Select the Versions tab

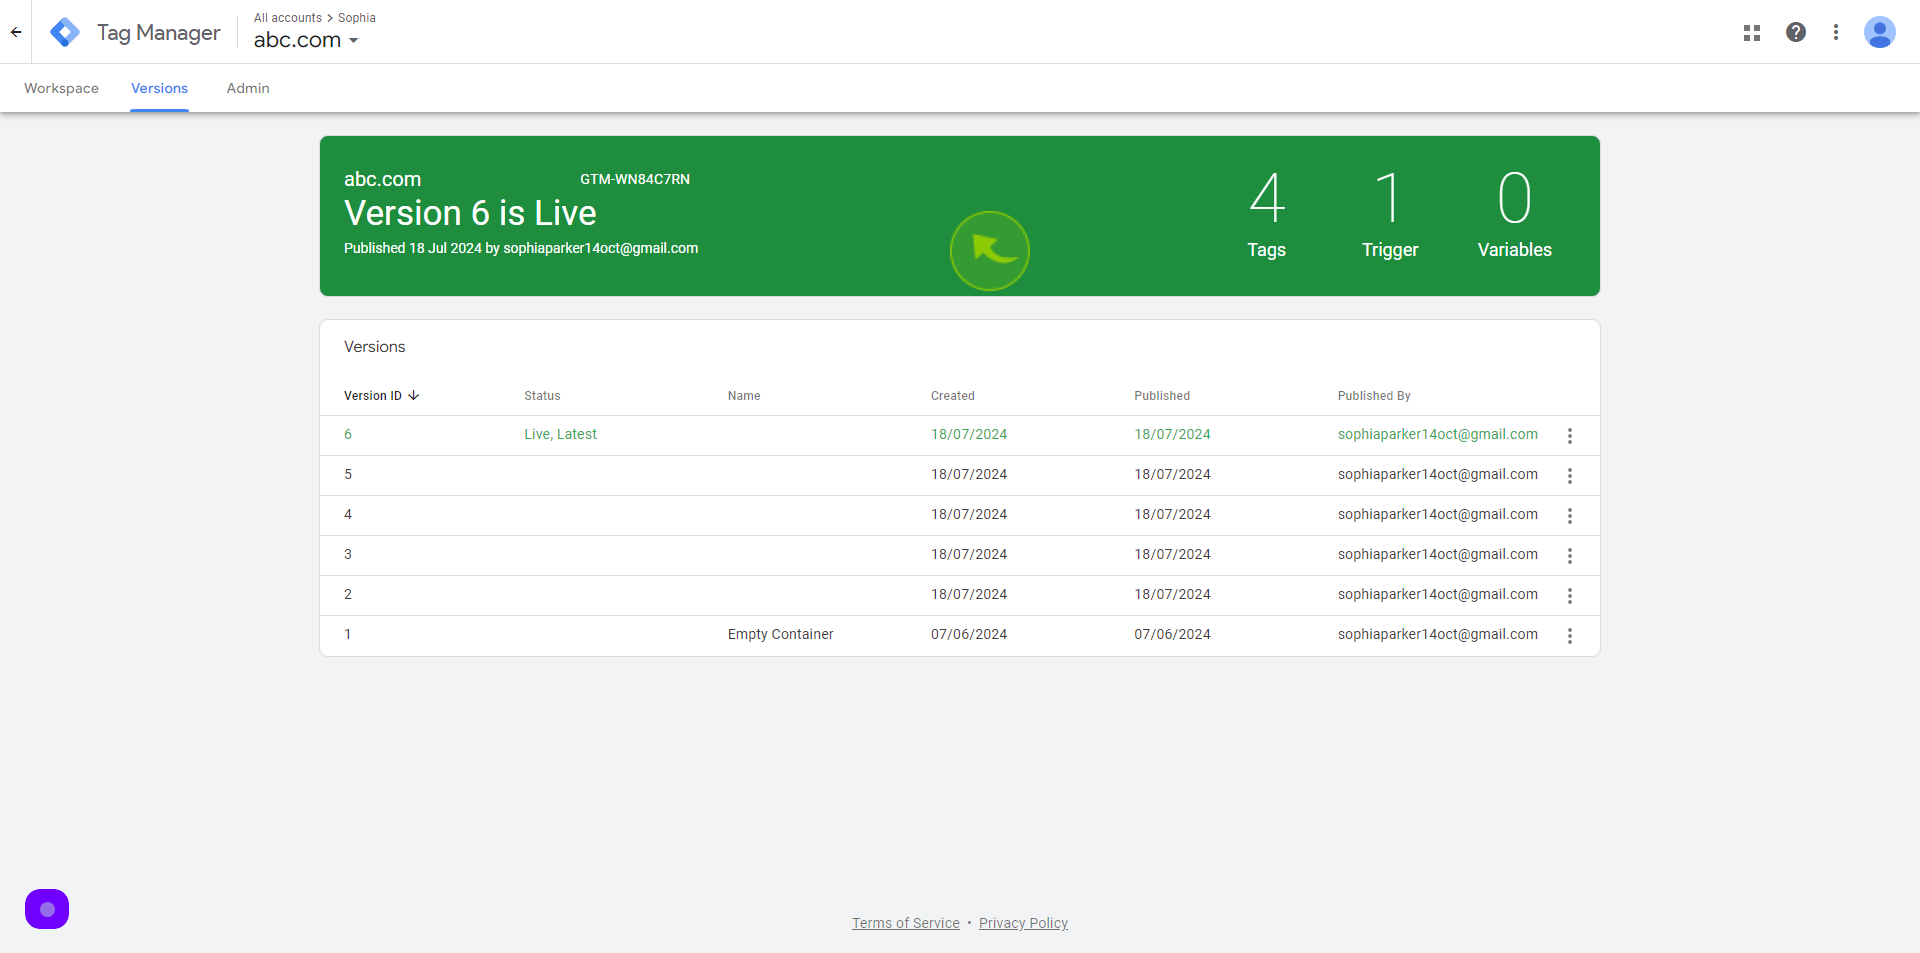(159, 88)
